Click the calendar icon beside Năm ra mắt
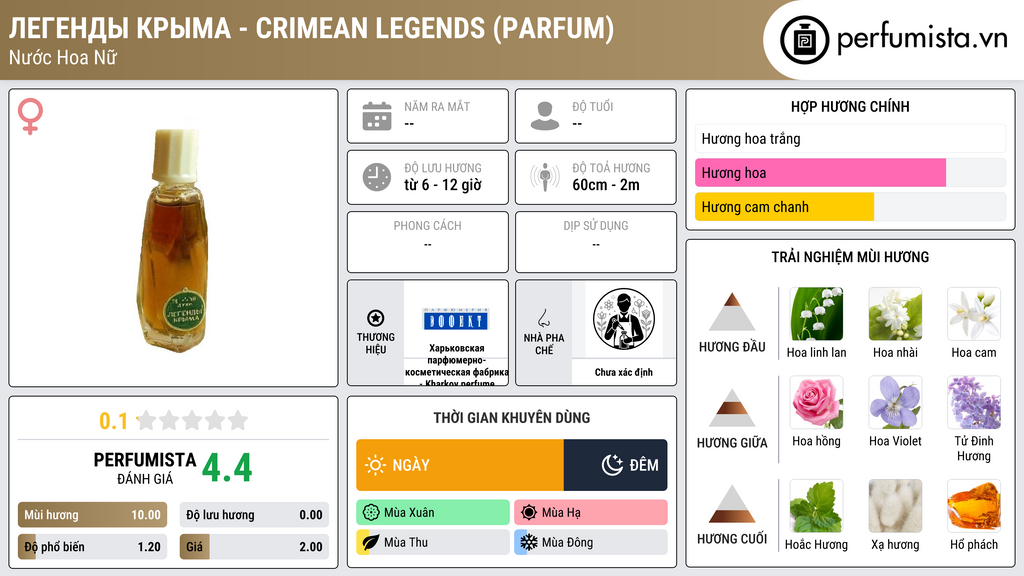1024x576 pixels. point(377,116)
